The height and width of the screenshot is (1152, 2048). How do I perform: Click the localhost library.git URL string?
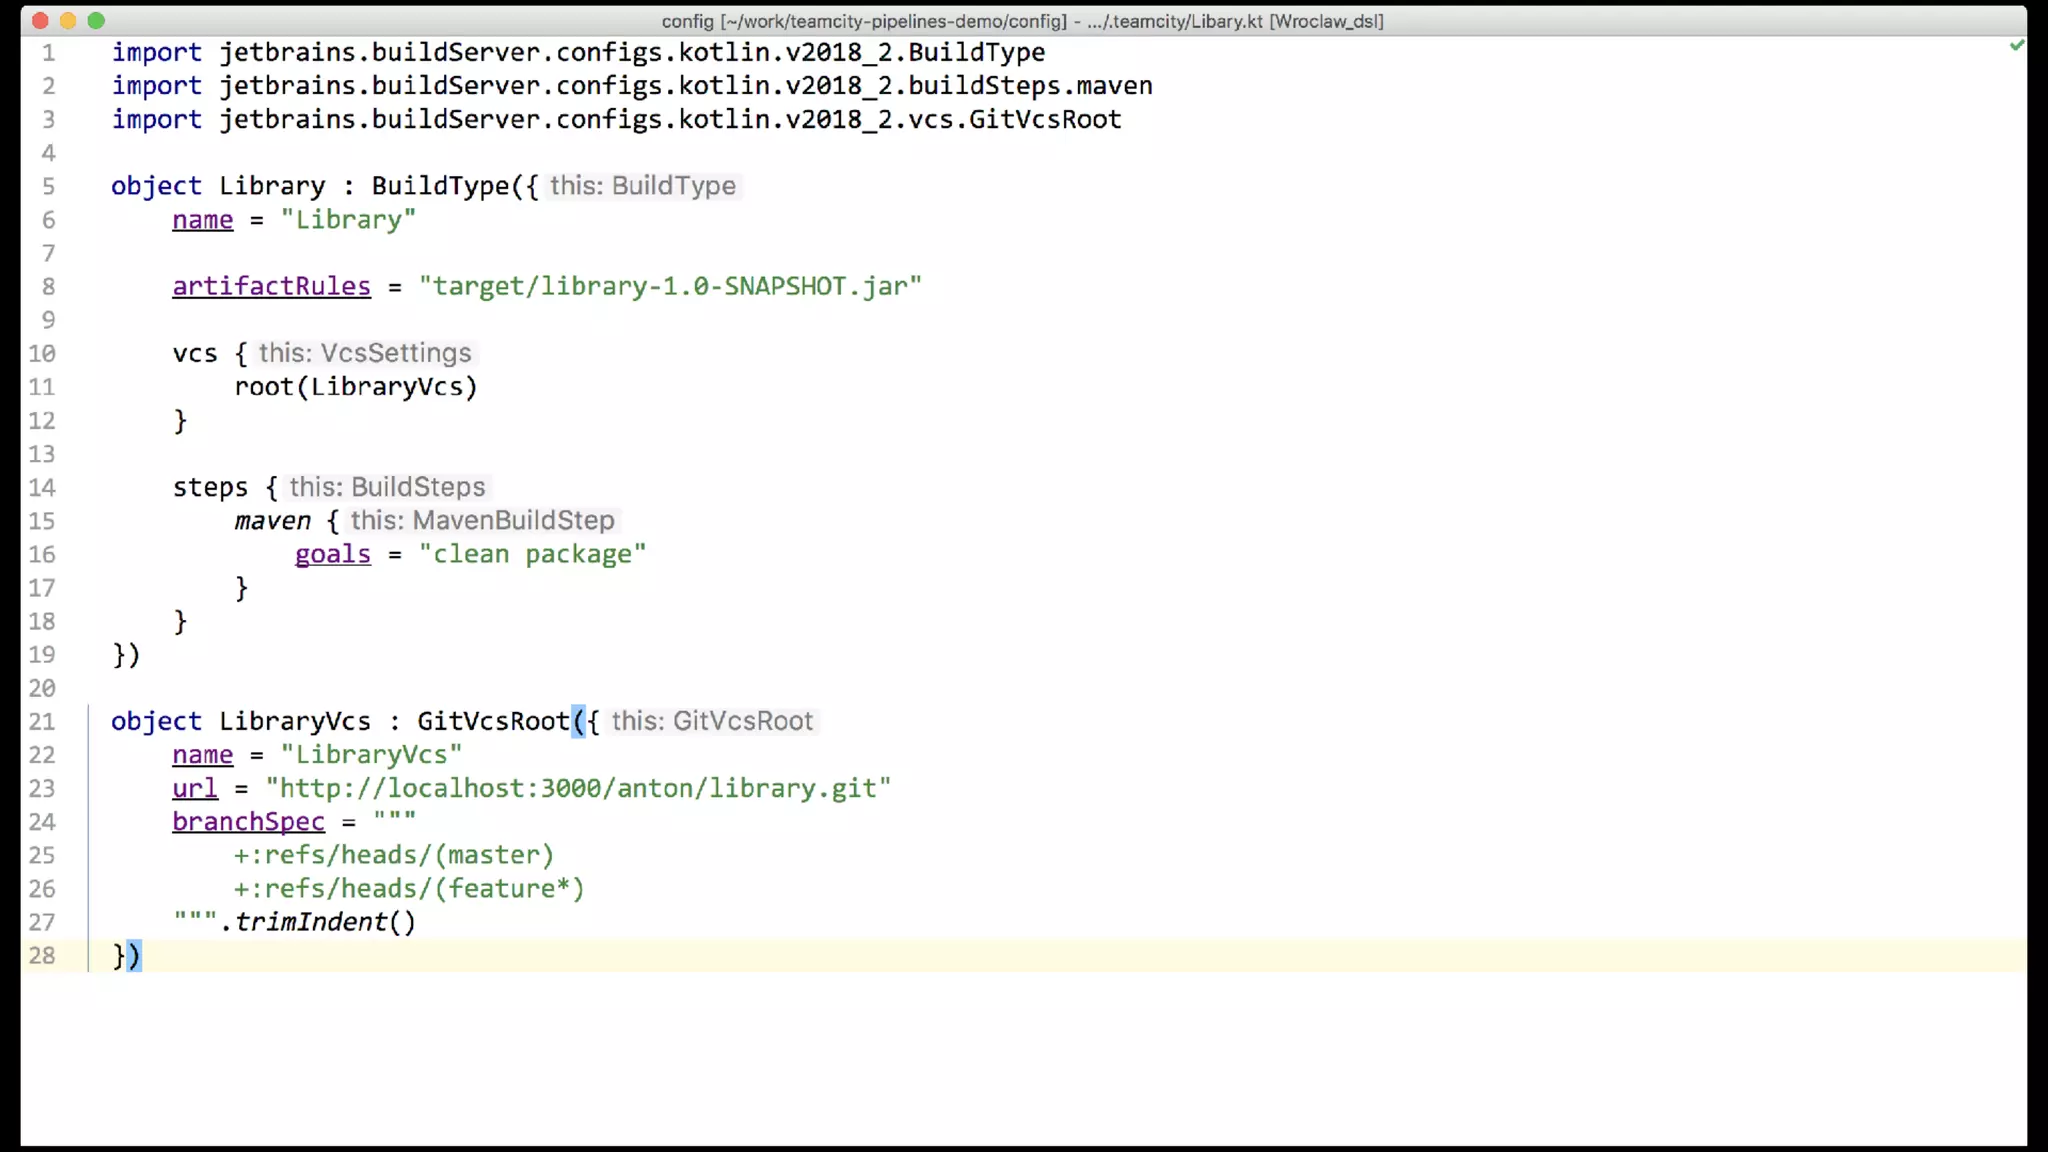point(577,788)
